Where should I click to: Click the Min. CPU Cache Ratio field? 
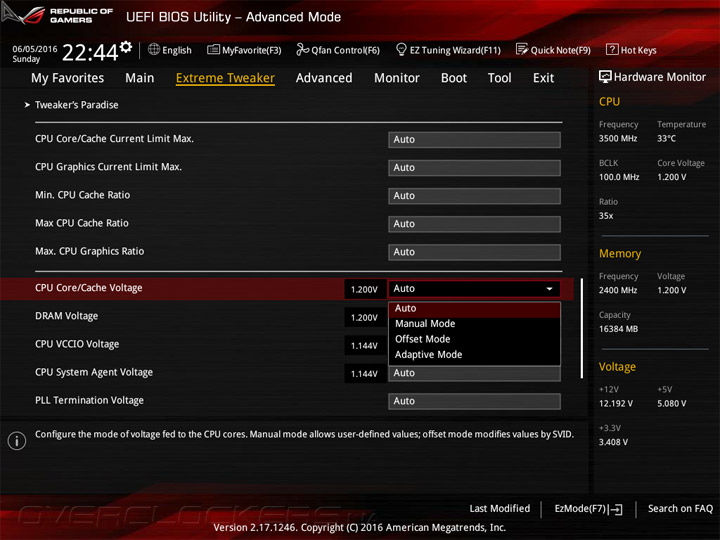(x=474, y=196)
